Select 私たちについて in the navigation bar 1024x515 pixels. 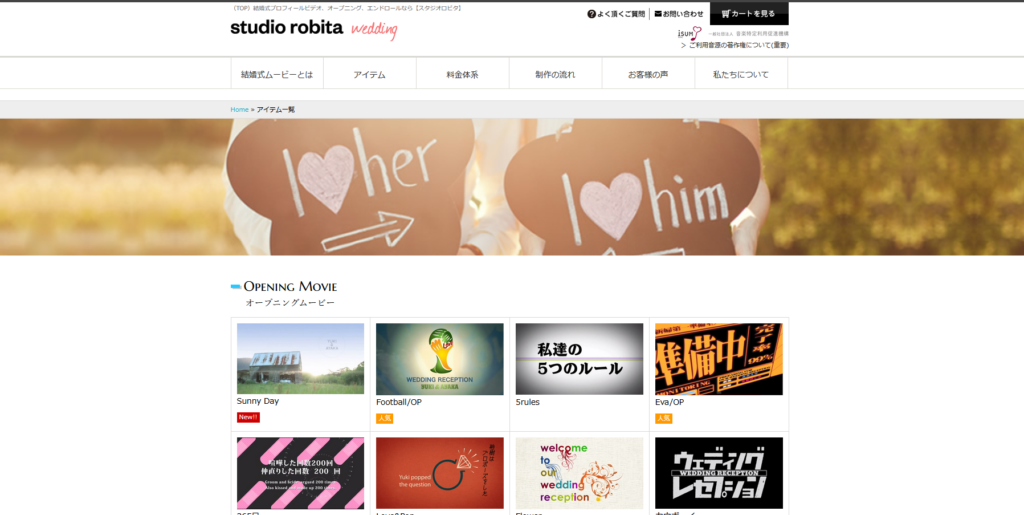click(x=741, y=74)
